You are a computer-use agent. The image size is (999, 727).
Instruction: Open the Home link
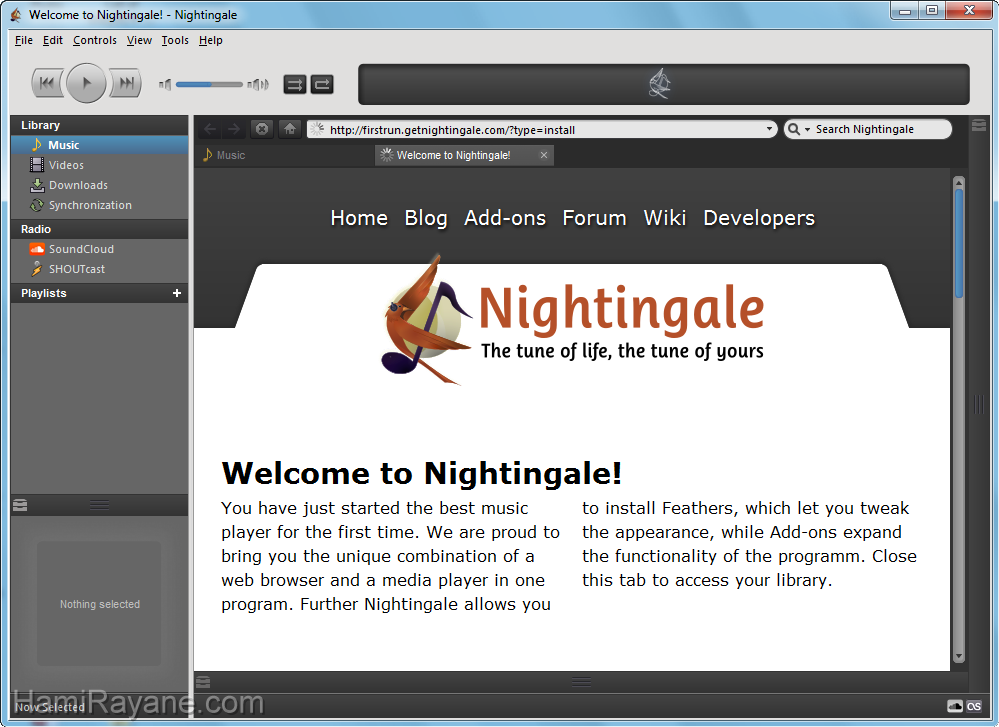point(359,218)
